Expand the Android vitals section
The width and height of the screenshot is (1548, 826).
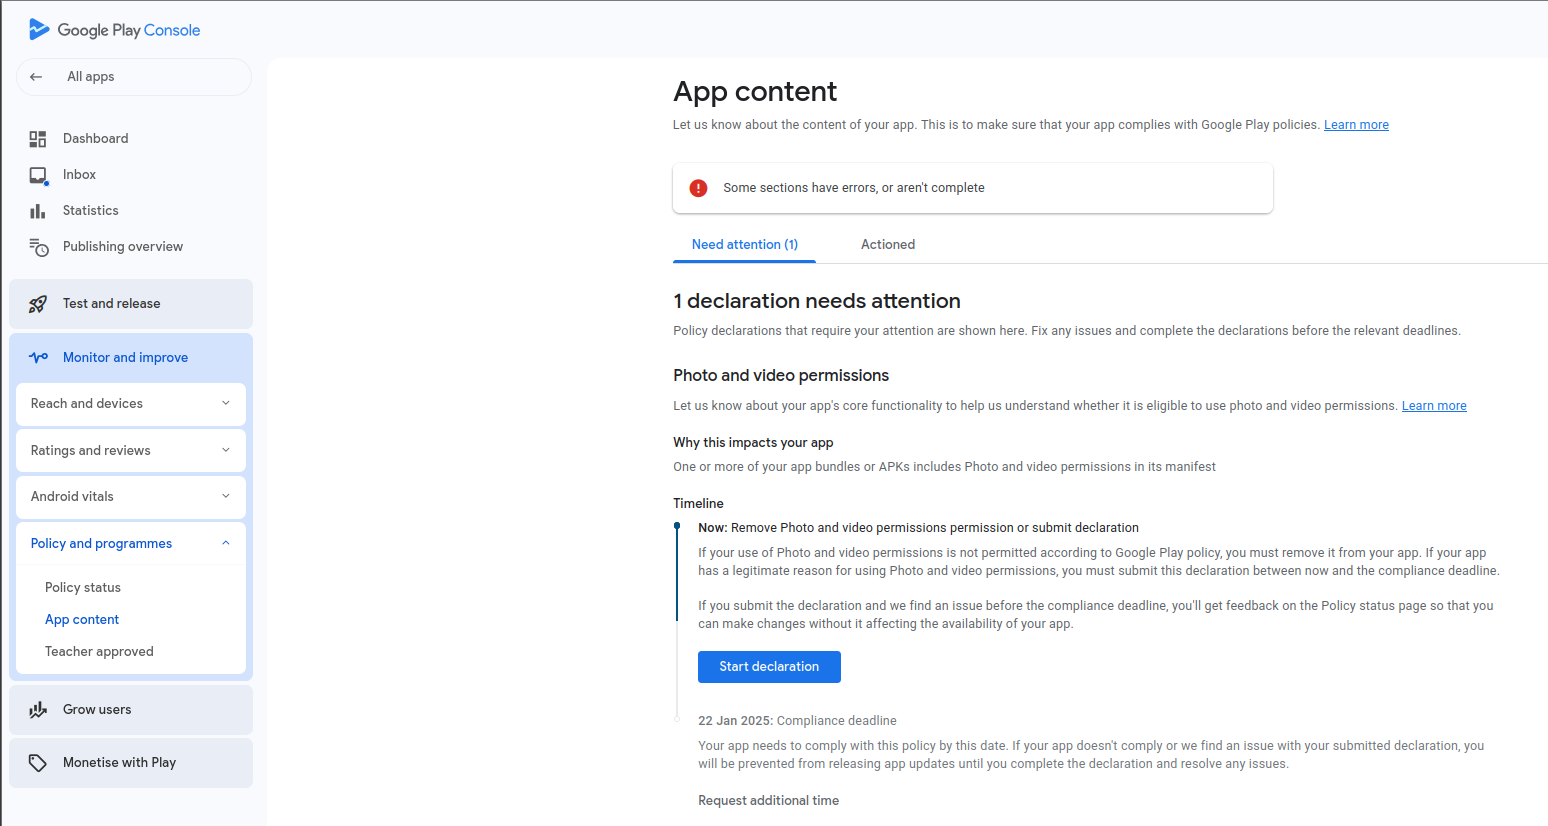click(x=225, y=497)
